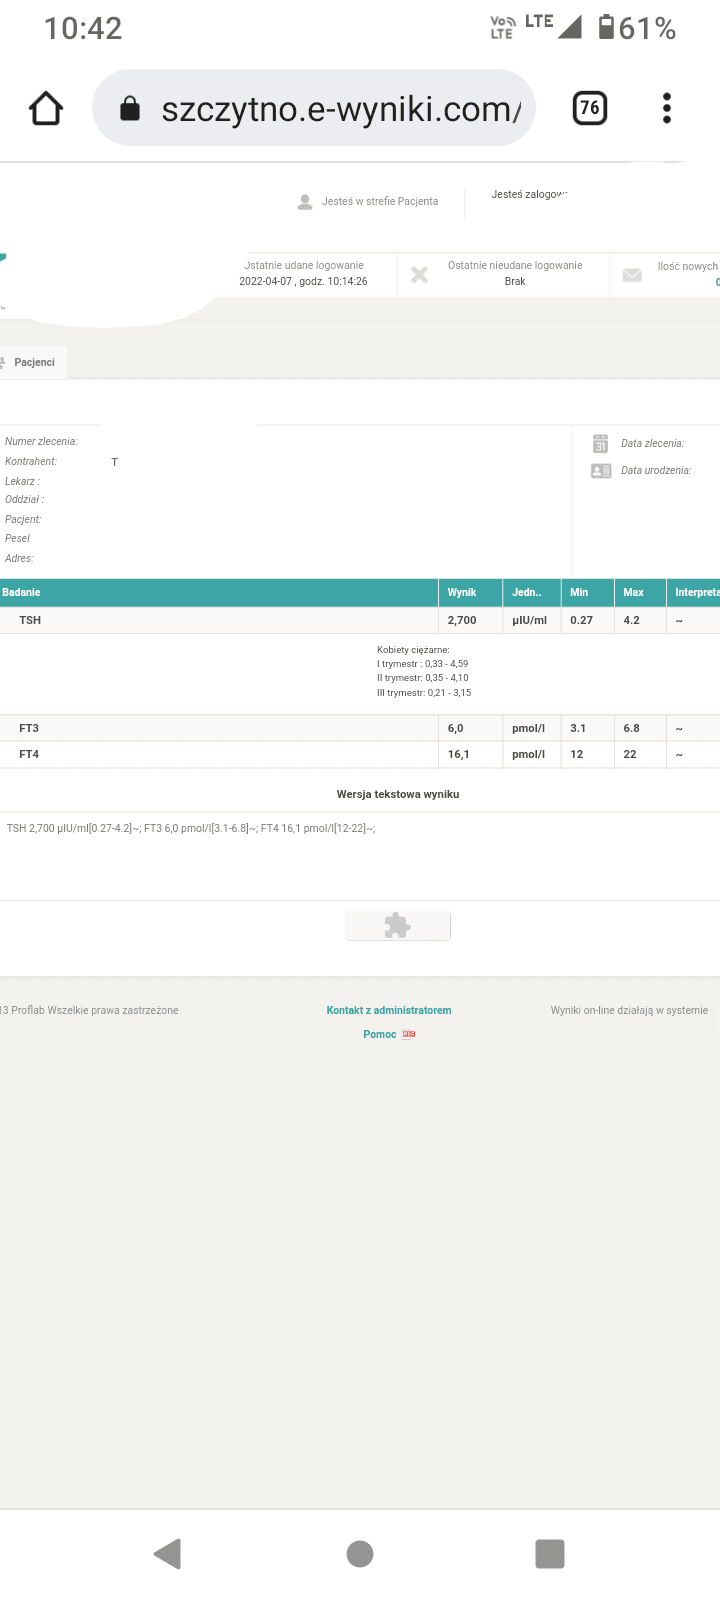The image size is (720, 1600).
Task: Tap the ID card icon beside Data urodzenia
Action: (x=601, y=471)
